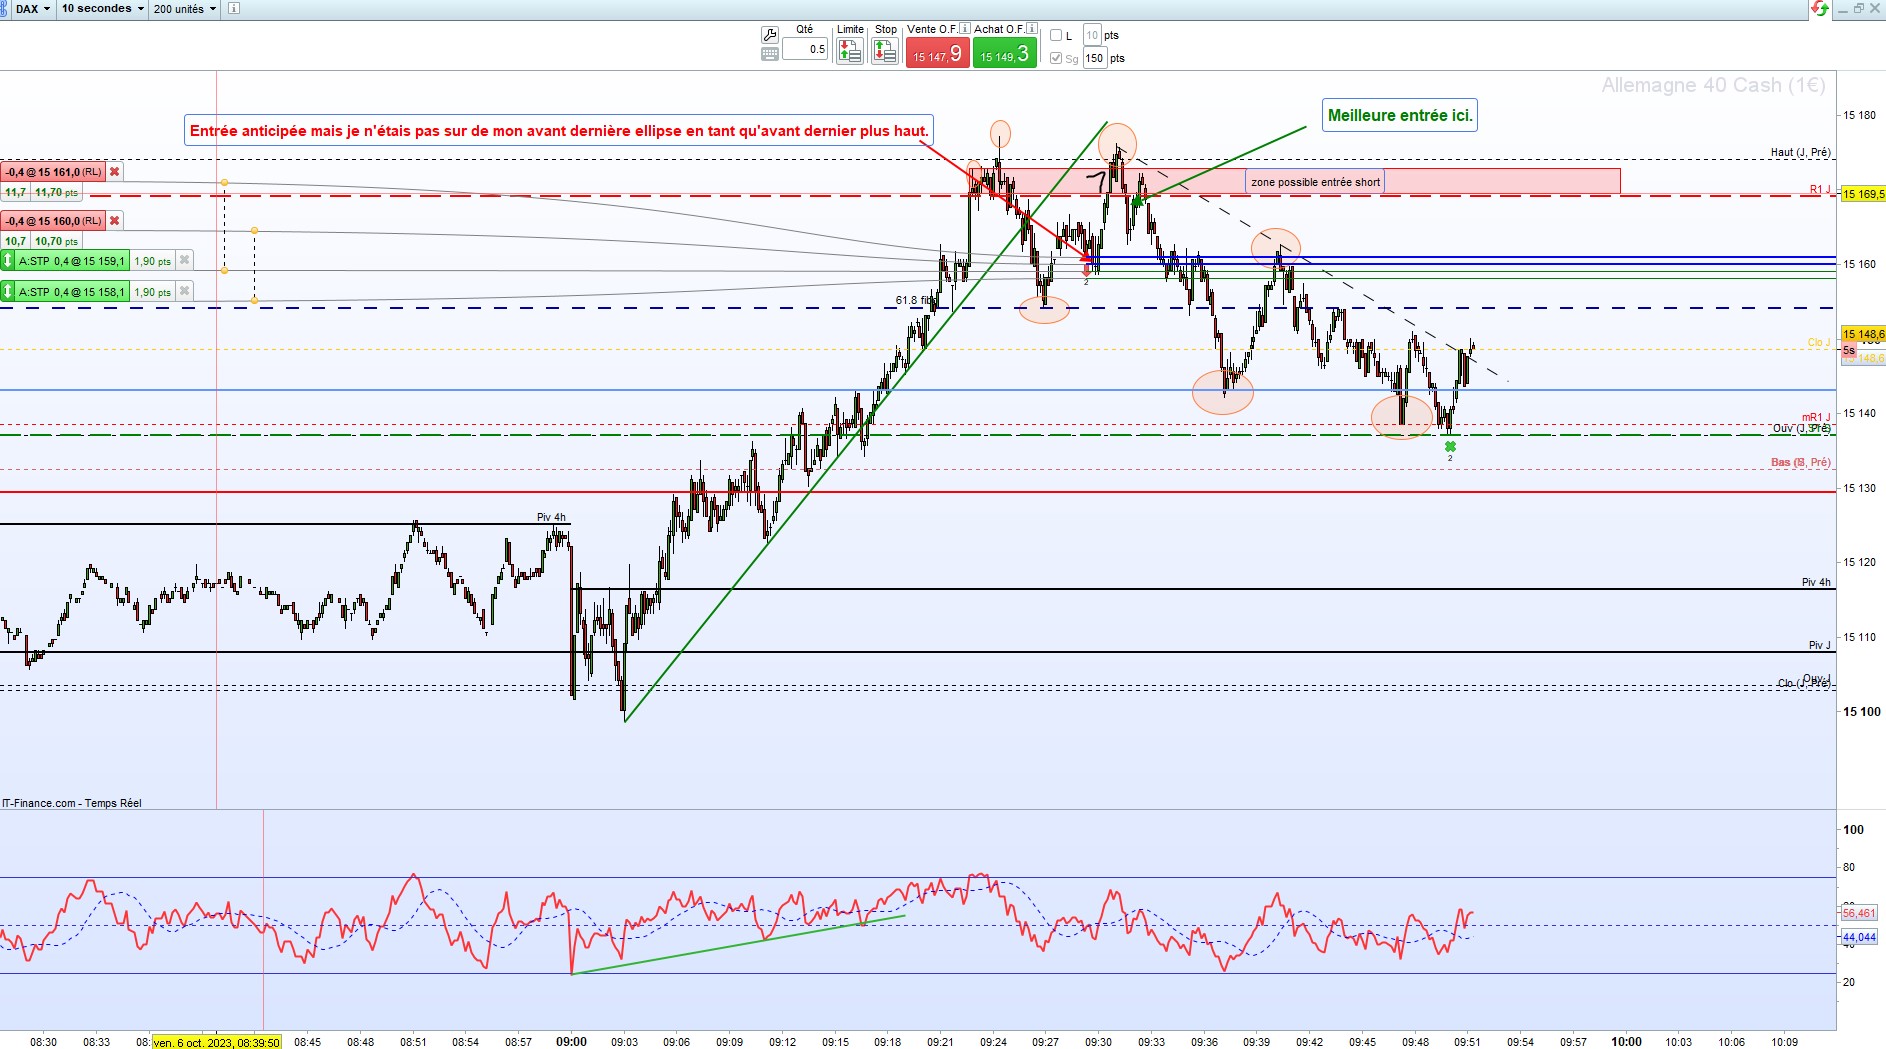Click the 10,70 pts profit label
Viewport: 1886px width, 1049px height.
point(56,241)
